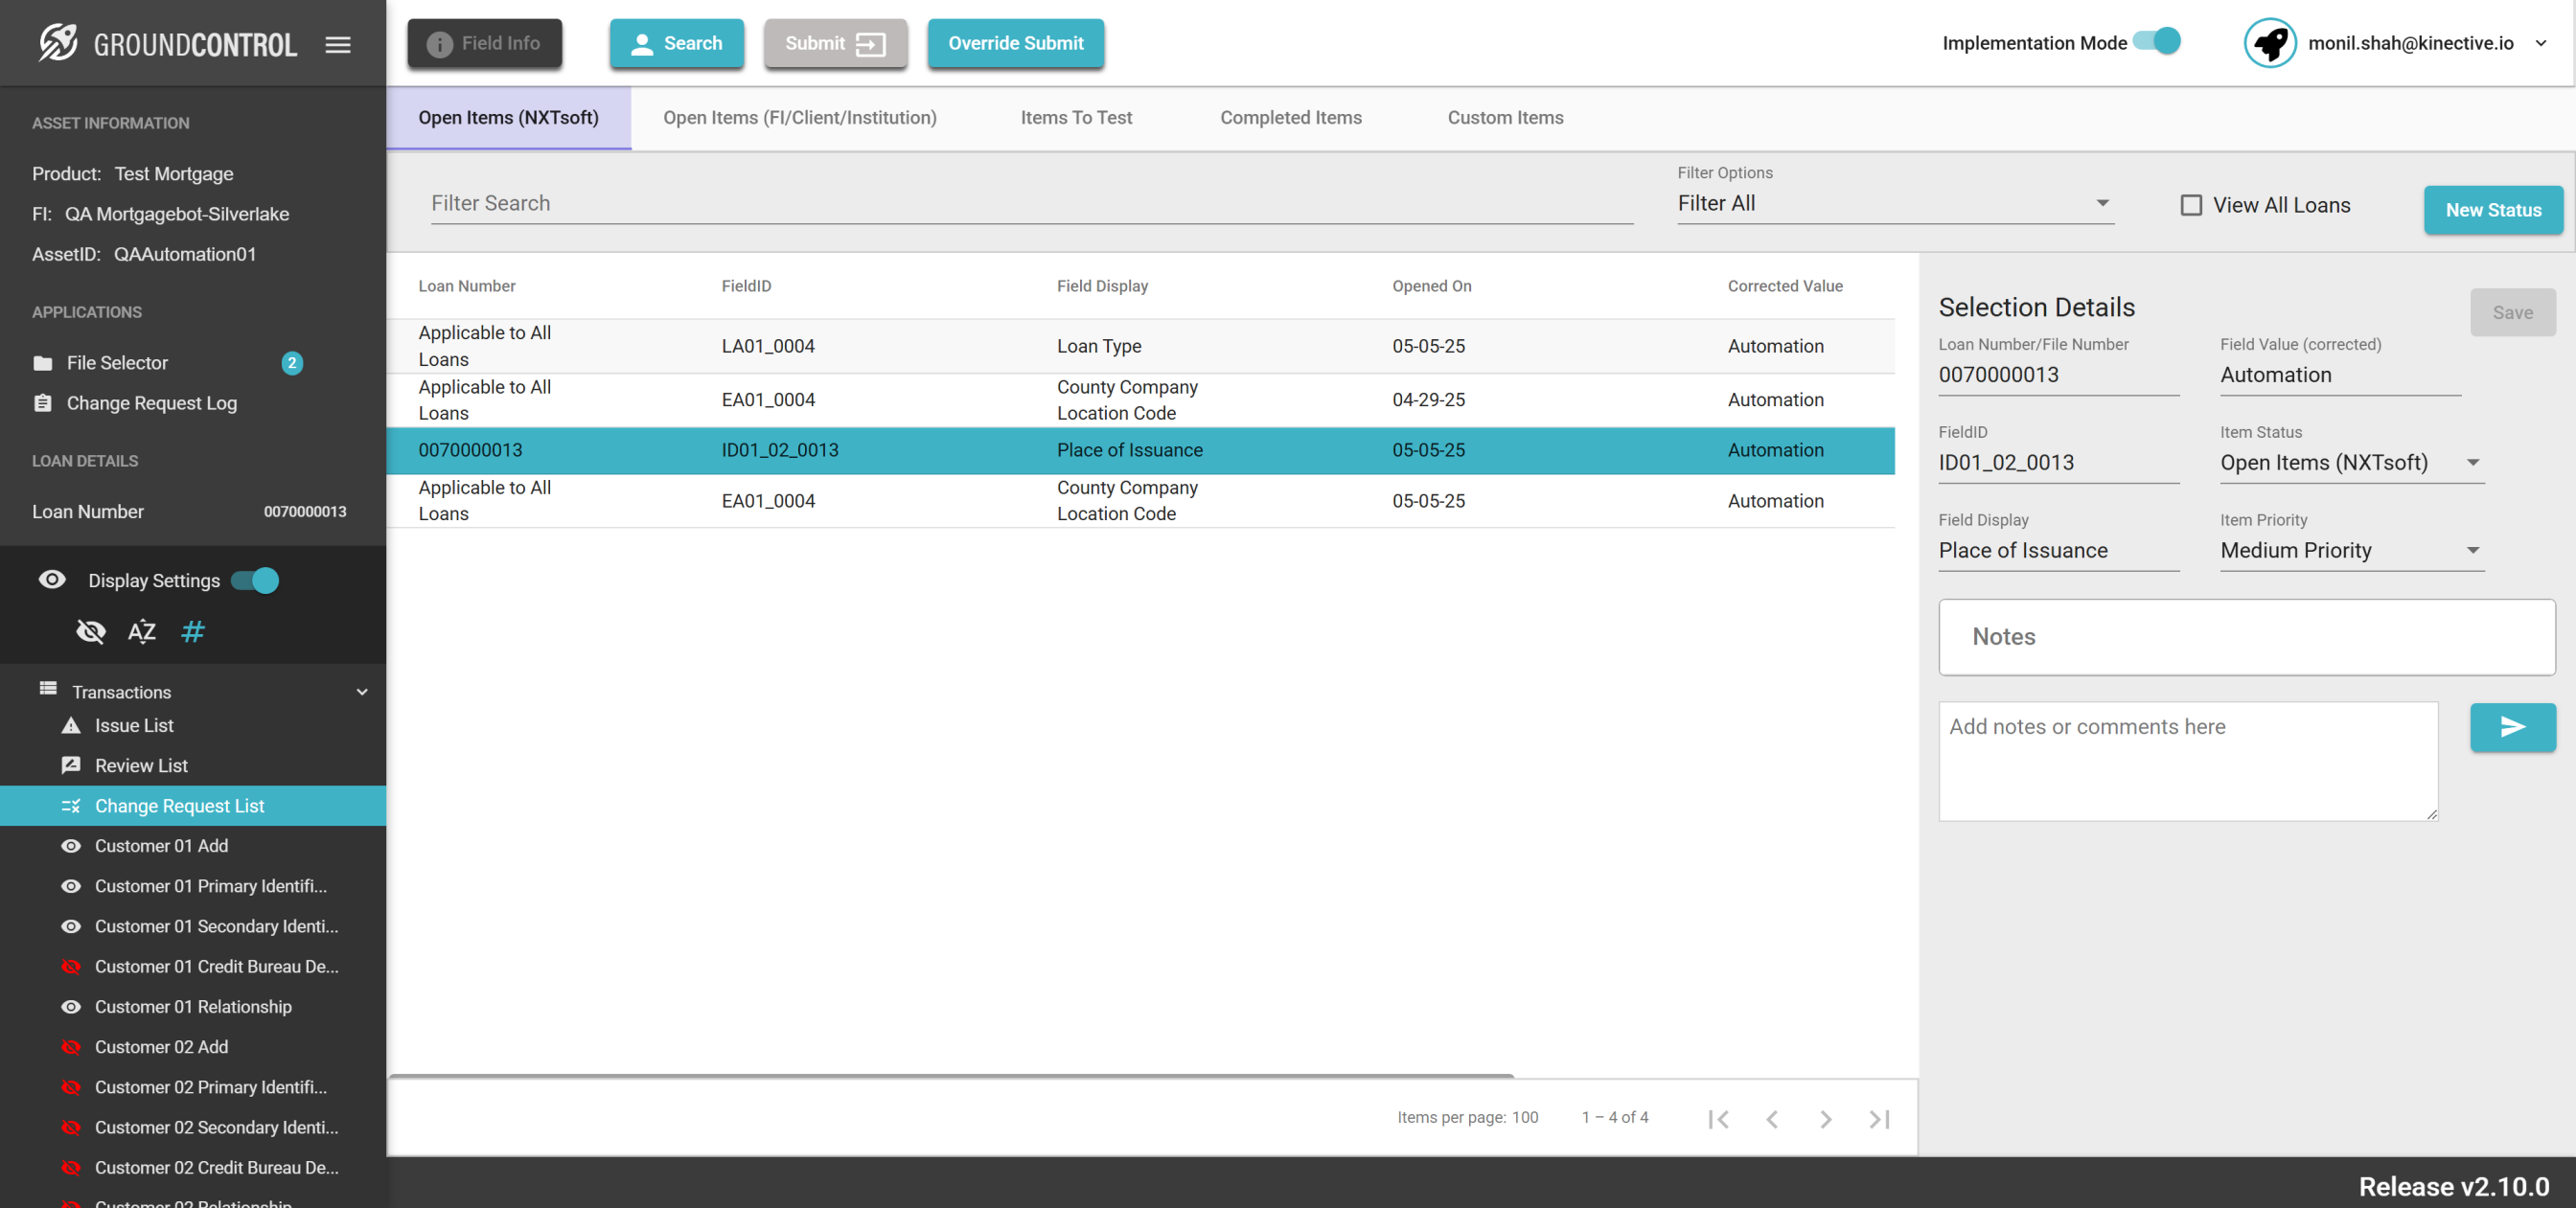Send note with paper plane icon
2576x1208 pixels.
pos(2511,727)
